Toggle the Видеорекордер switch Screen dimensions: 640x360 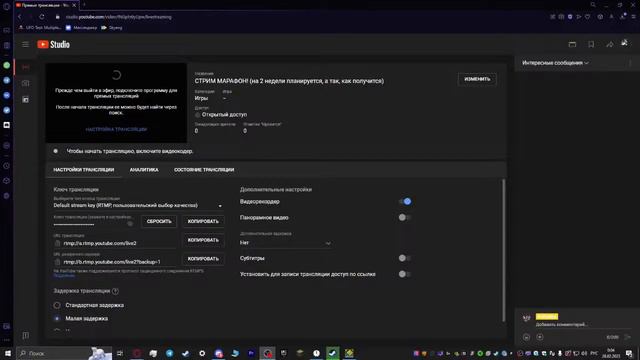(x=405, y=201)
